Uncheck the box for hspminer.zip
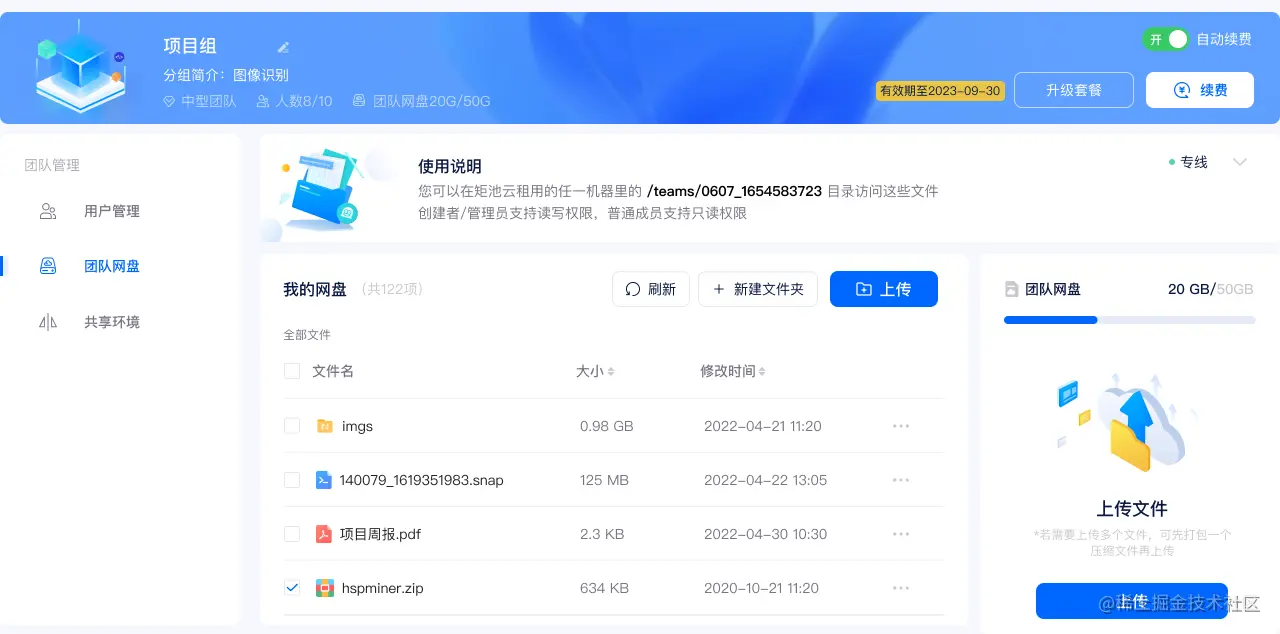 [292, 588]
